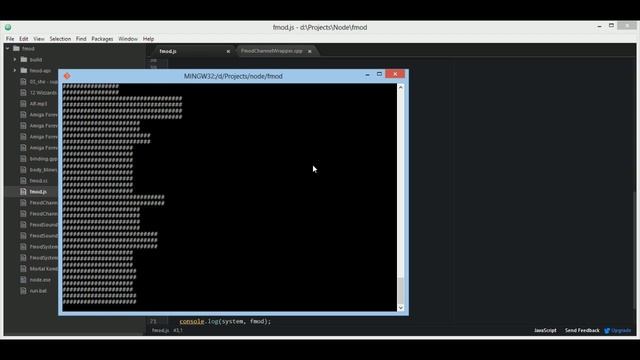
Task: Select the Mortal Kombat file
Action: tap(43, 269)
